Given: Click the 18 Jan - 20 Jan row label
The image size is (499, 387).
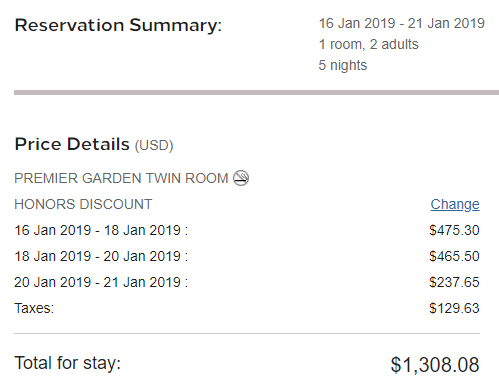Looking at the screenshot, I should [x=101, y=256].
